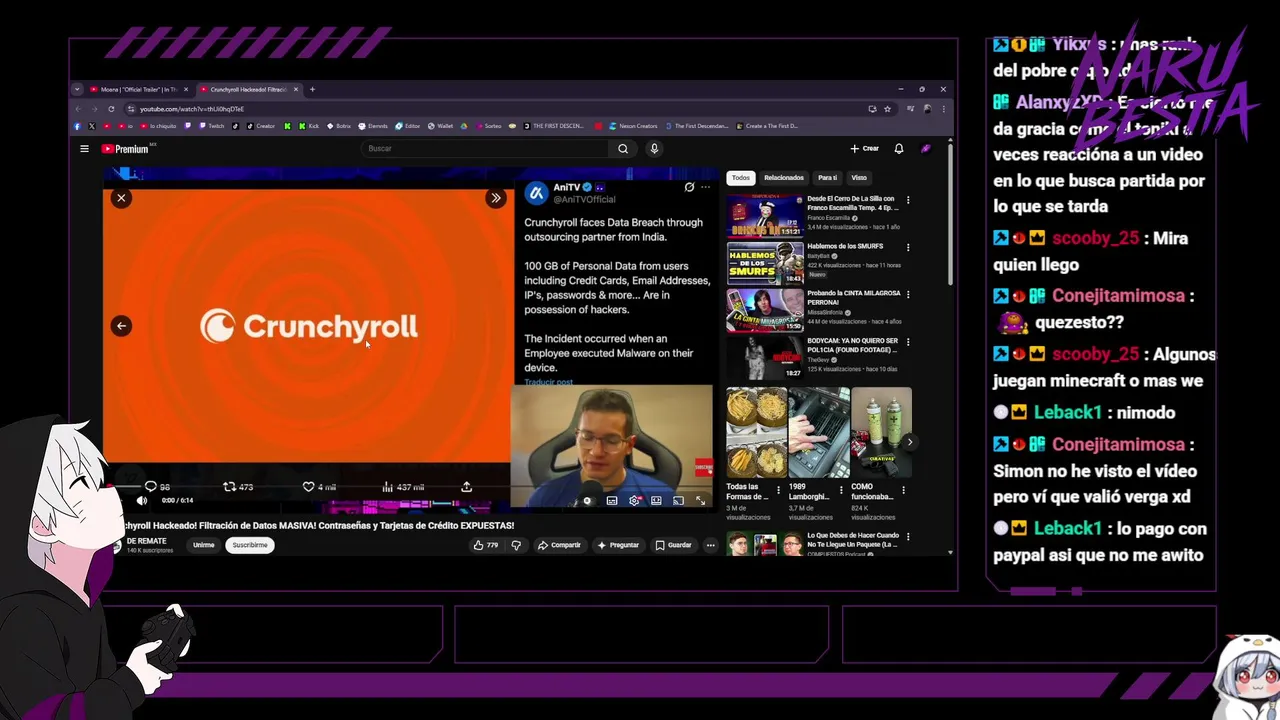Viewport: 1280px width, 720px height.
Task: Toggle subtitles in the video player
Action: coord(612,500)
